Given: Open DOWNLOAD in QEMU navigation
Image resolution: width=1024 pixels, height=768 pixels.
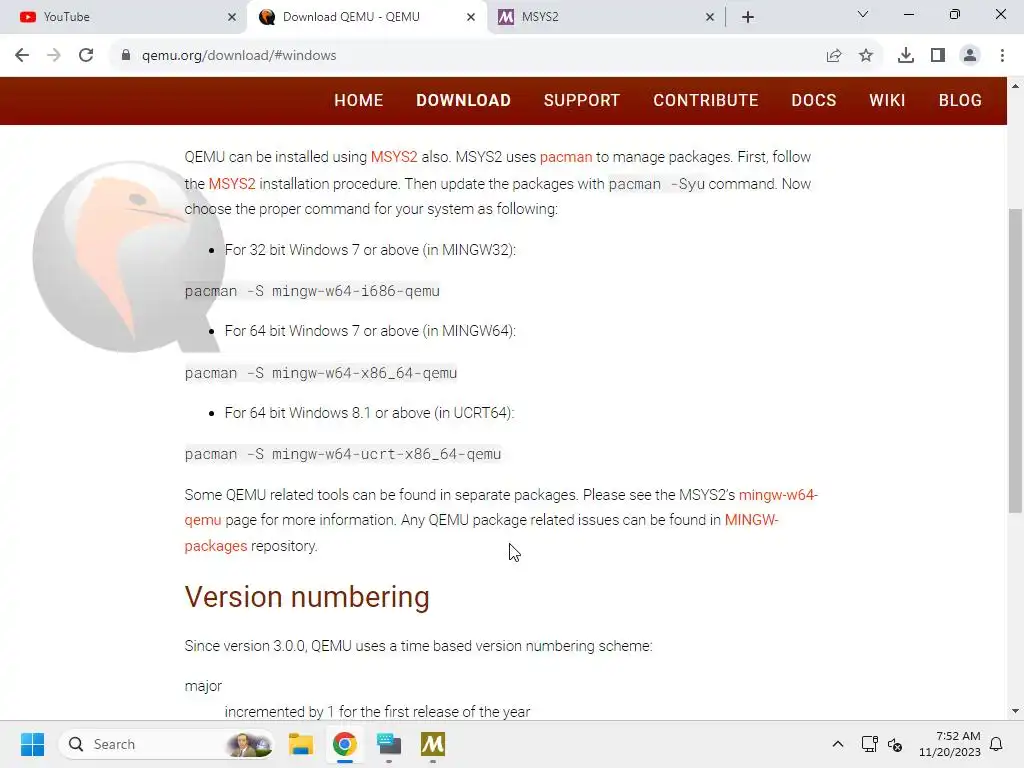Looking at the screenshot, I should point(464,101).
